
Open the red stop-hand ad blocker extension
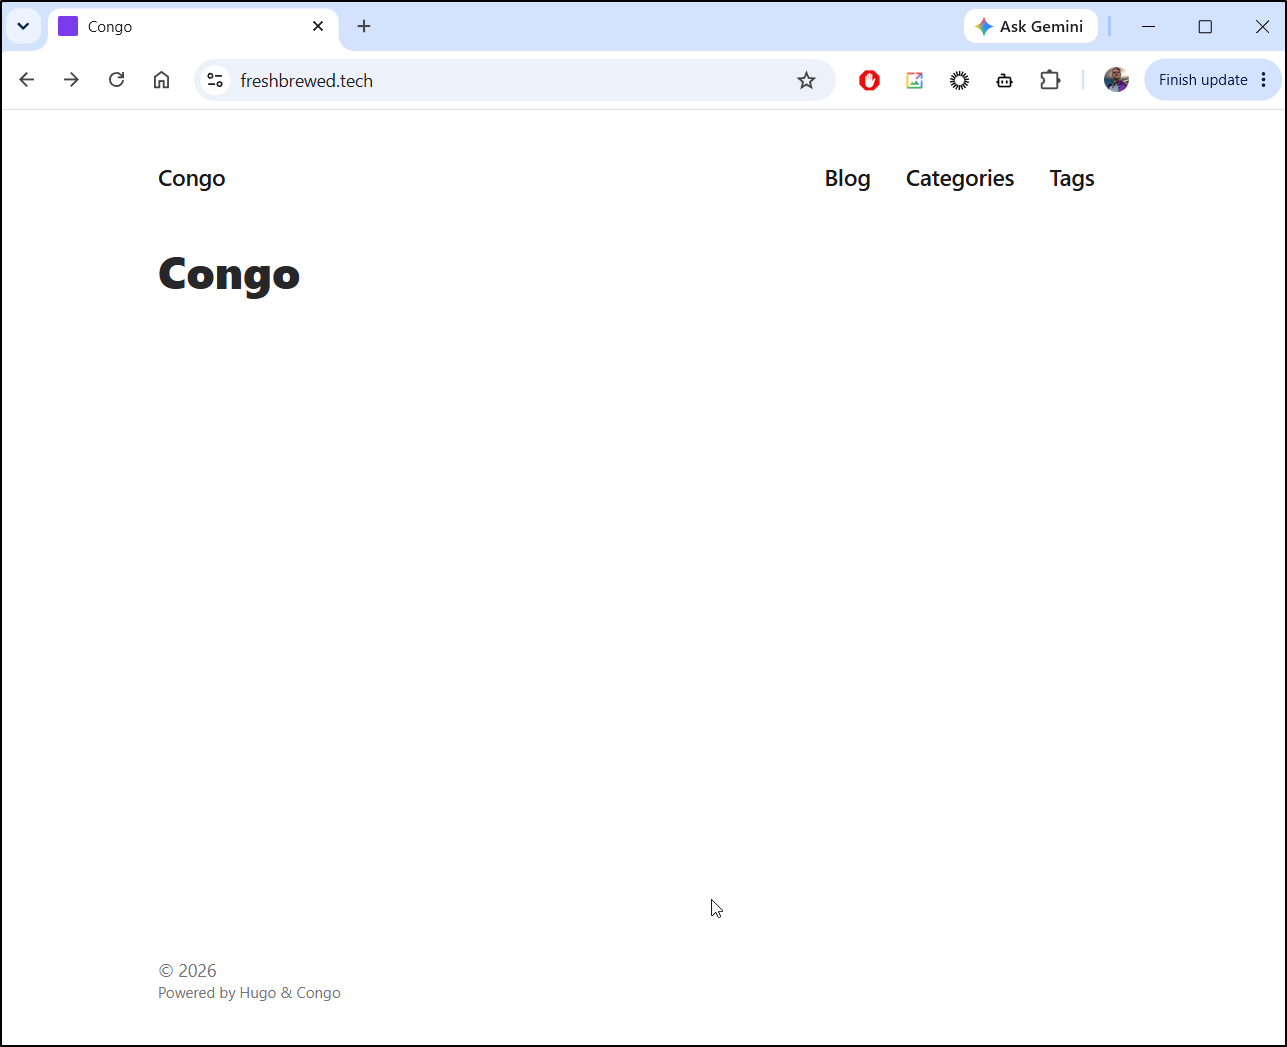pyautogui.click(x=869, y=80)
